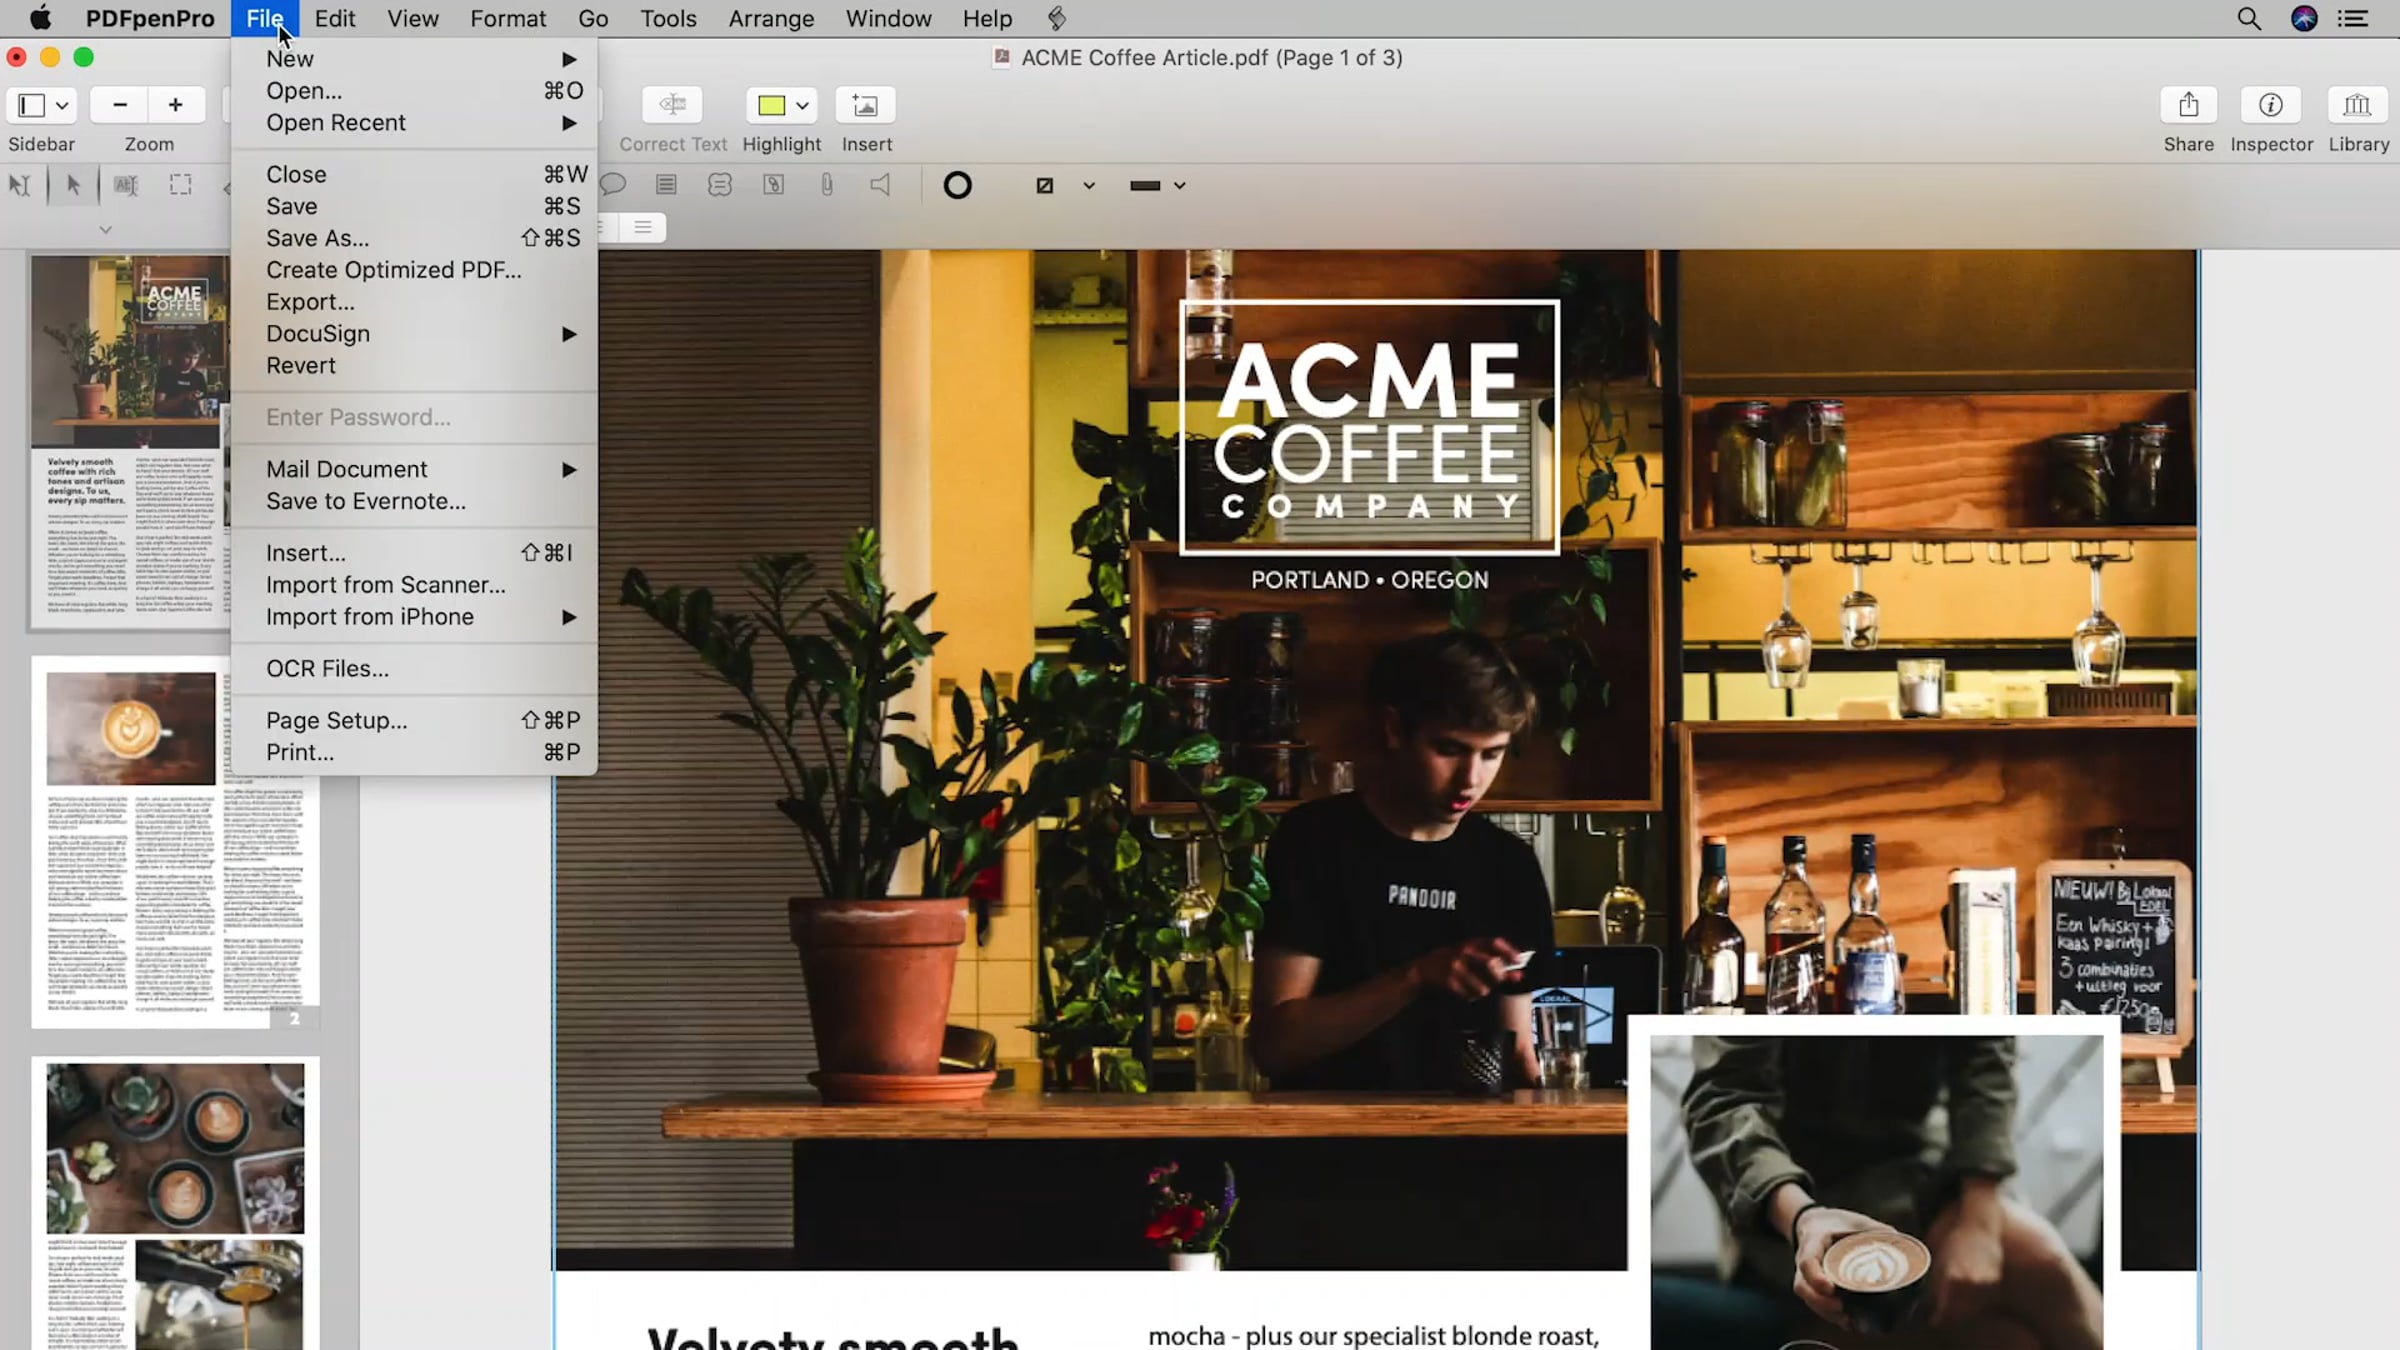The height and width of the screenshot is (1350, 2400).
Task: Select the audio annotation speaker icon
Action: pyautogui.click(x=880, y=185)
